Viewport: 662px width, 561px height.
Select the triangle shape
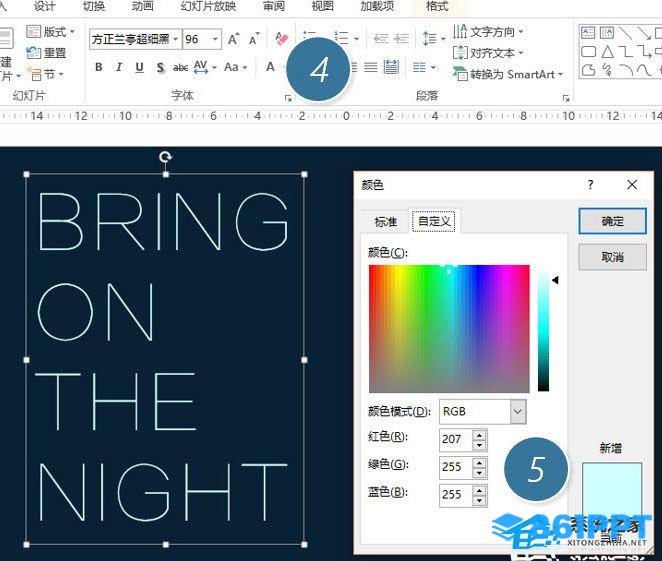pyautogui.click(x=607, y=51)
